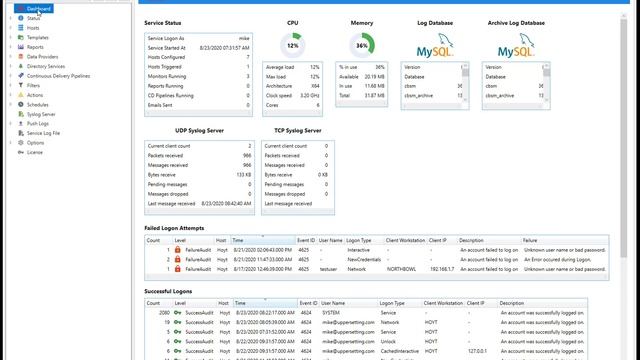Image resolution: width=640 pixels, height=360 pixels.
Task: Open the Reports chart icon
Action: click(x=21, y=47)
